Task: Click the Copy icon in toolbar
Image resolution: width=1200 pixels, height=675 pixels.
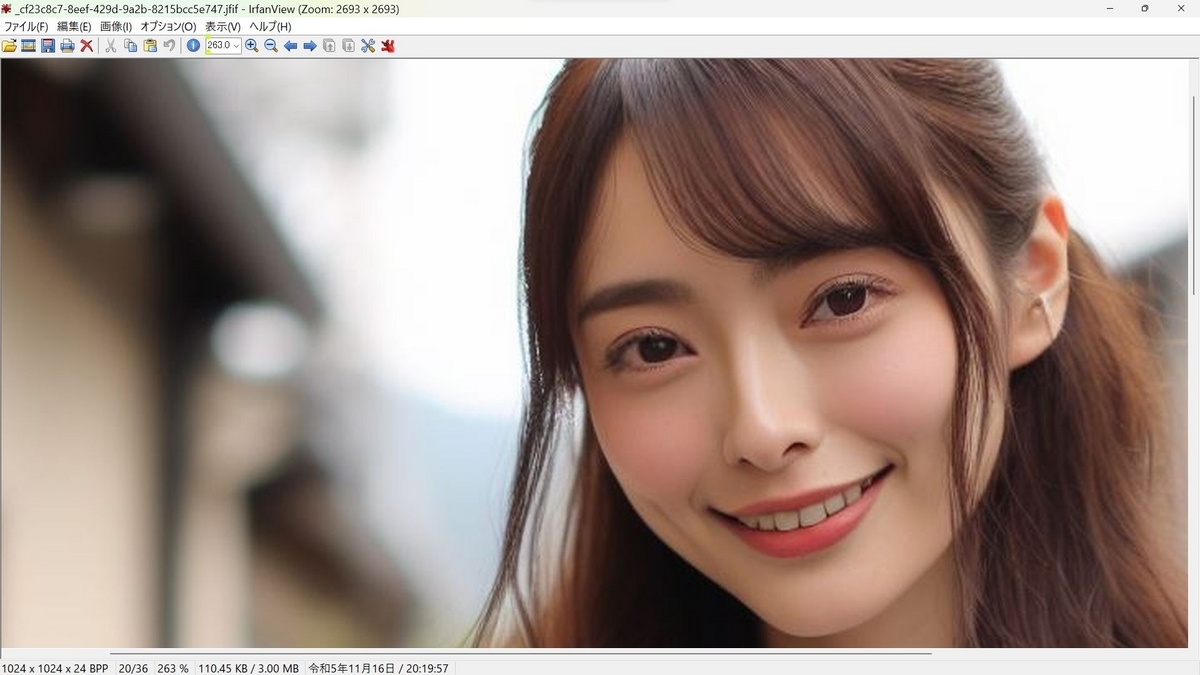Action: 130,46
